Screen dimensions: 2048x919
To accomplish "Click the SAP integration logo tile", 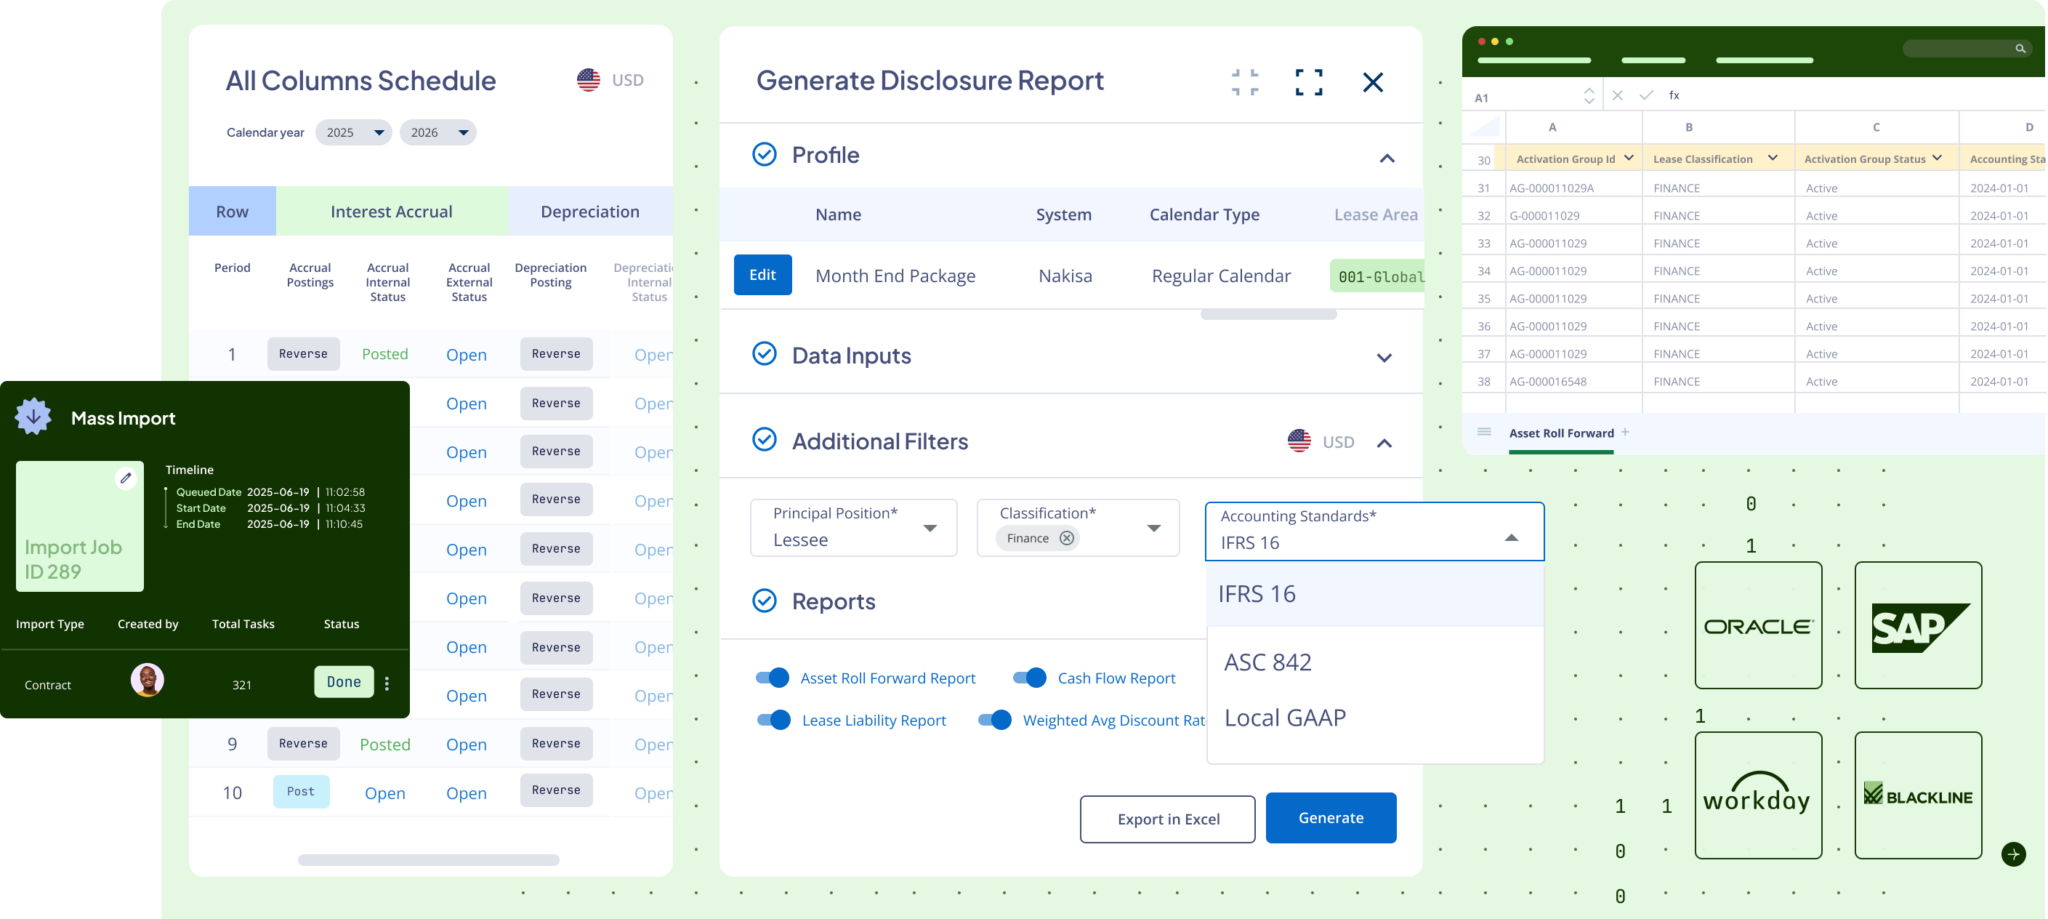I will 1917,625.
